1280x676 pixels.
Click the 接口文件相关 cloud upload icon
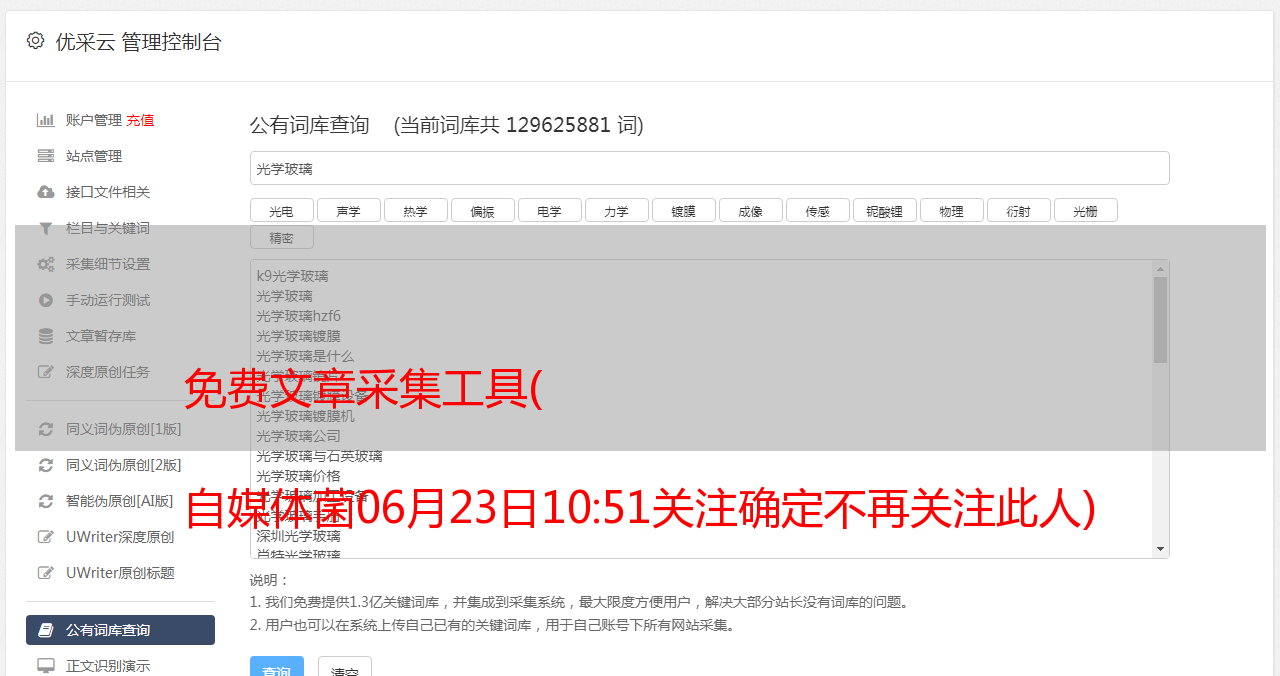tap(46, 192)
